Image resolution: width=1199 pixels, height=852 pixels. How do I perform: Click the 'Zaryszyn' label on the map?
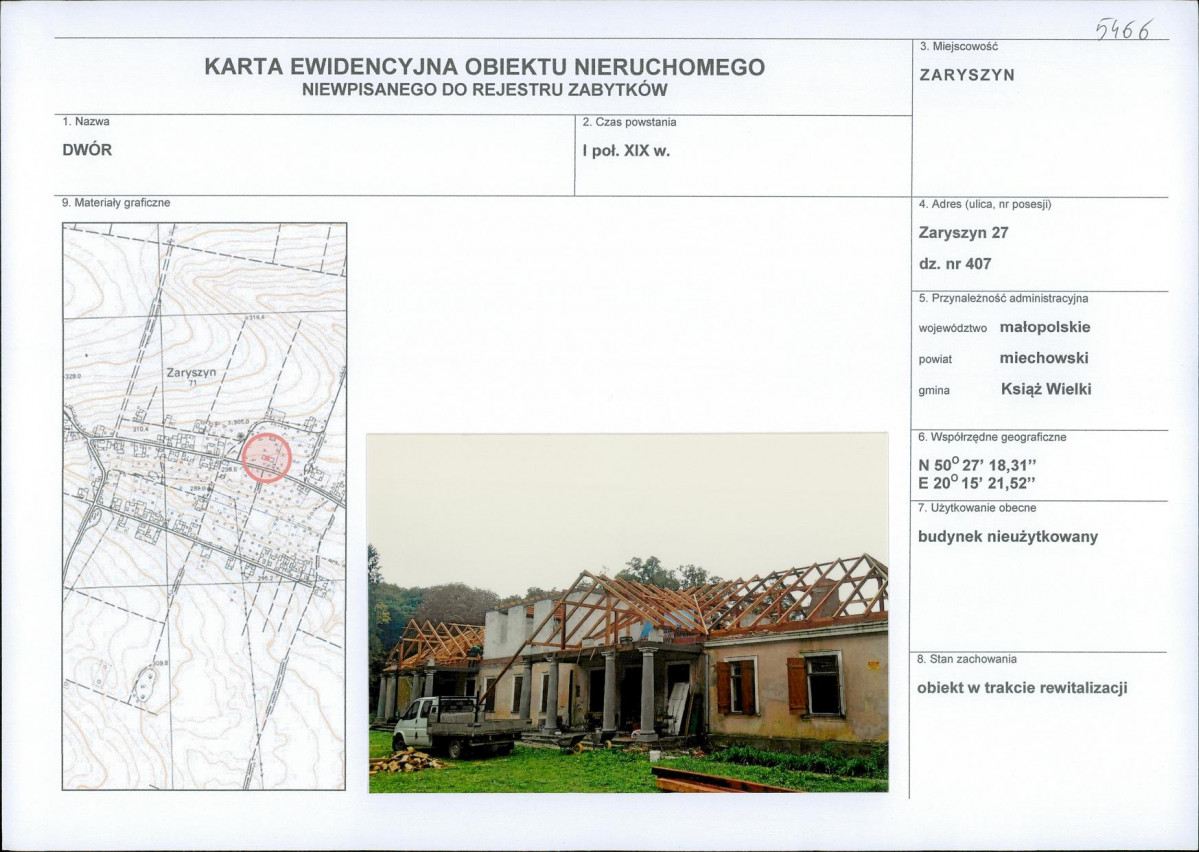pos(191,372)
